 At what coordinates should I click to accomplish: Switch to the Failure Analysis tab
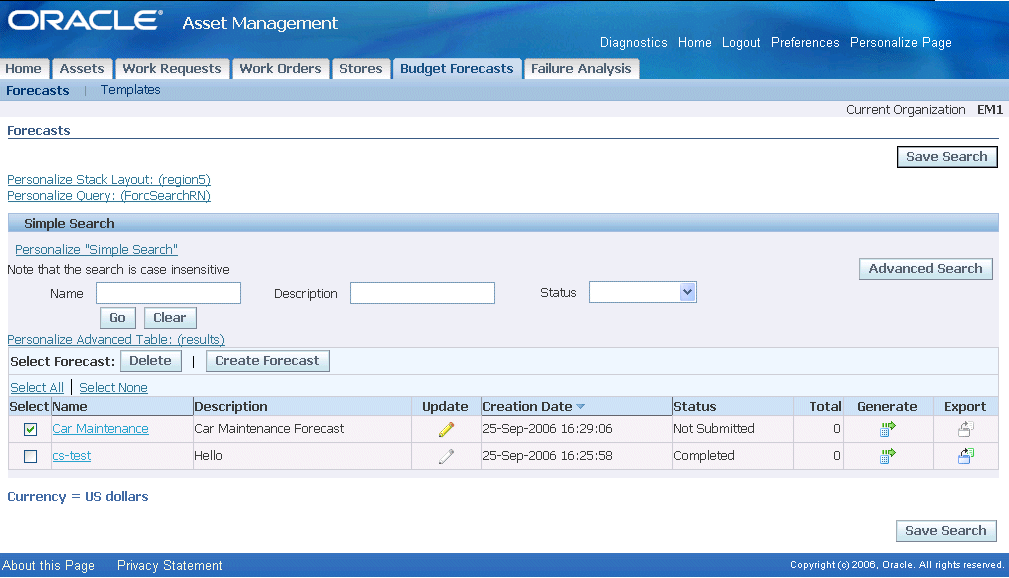click(581, 69)
